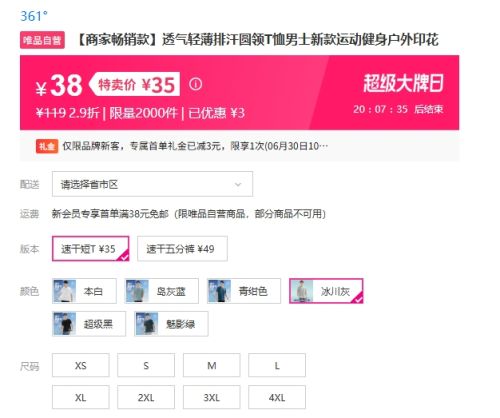Choose the 超级黑 color option
The image size is (500, 418).
(x=89, y=324)
